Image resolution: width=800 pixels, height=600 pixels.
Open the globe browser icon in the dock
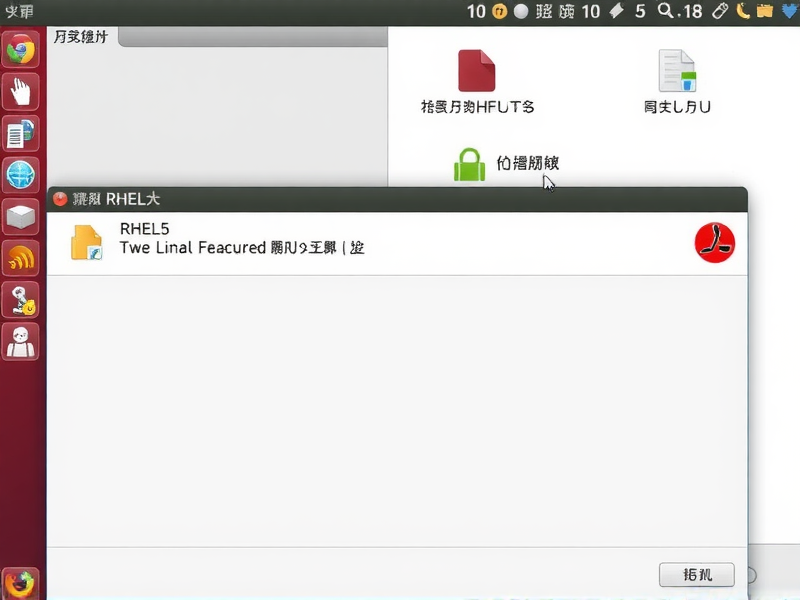tap(20, 175)
